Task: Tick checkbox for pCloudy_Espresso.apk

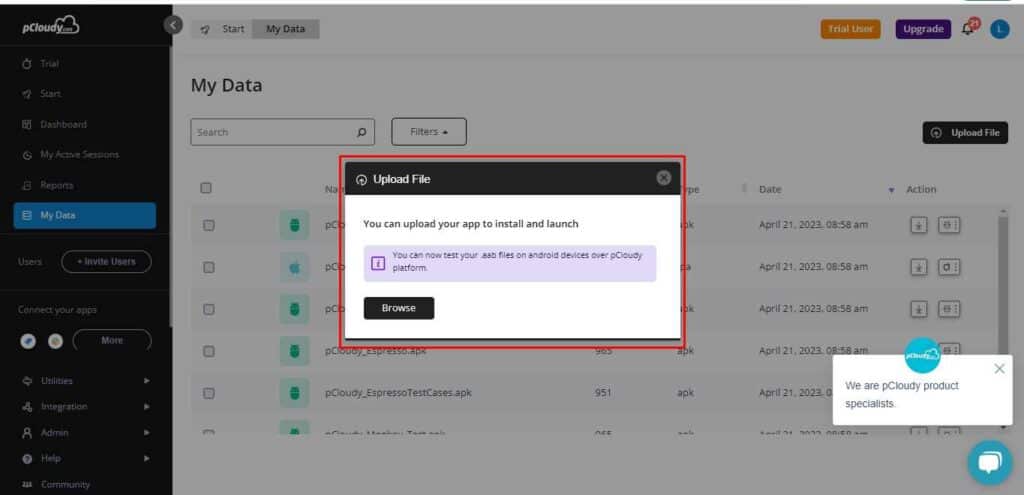Action: point(208,351)
